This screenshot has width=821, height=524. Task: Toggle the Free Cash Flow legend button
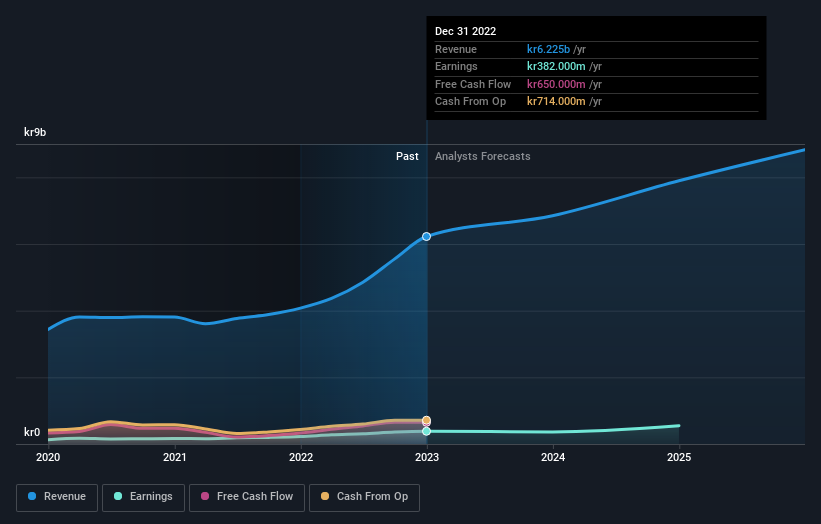tap(247, 497)
